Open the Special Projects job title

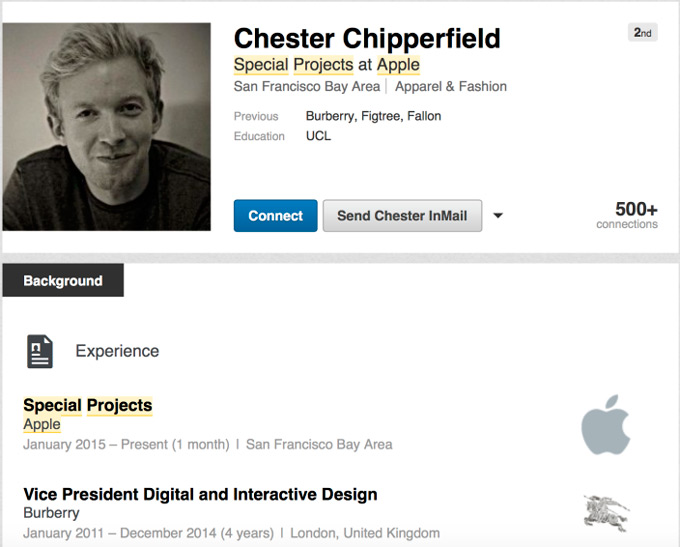click(88, 405)
